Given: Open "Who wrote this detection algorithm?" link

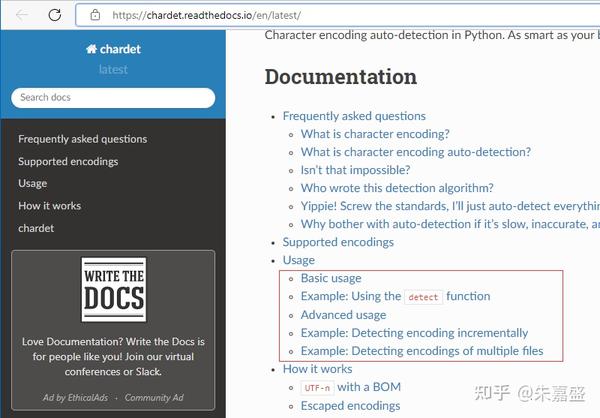Looking at the screenshot, I should (x=397, y=188).
